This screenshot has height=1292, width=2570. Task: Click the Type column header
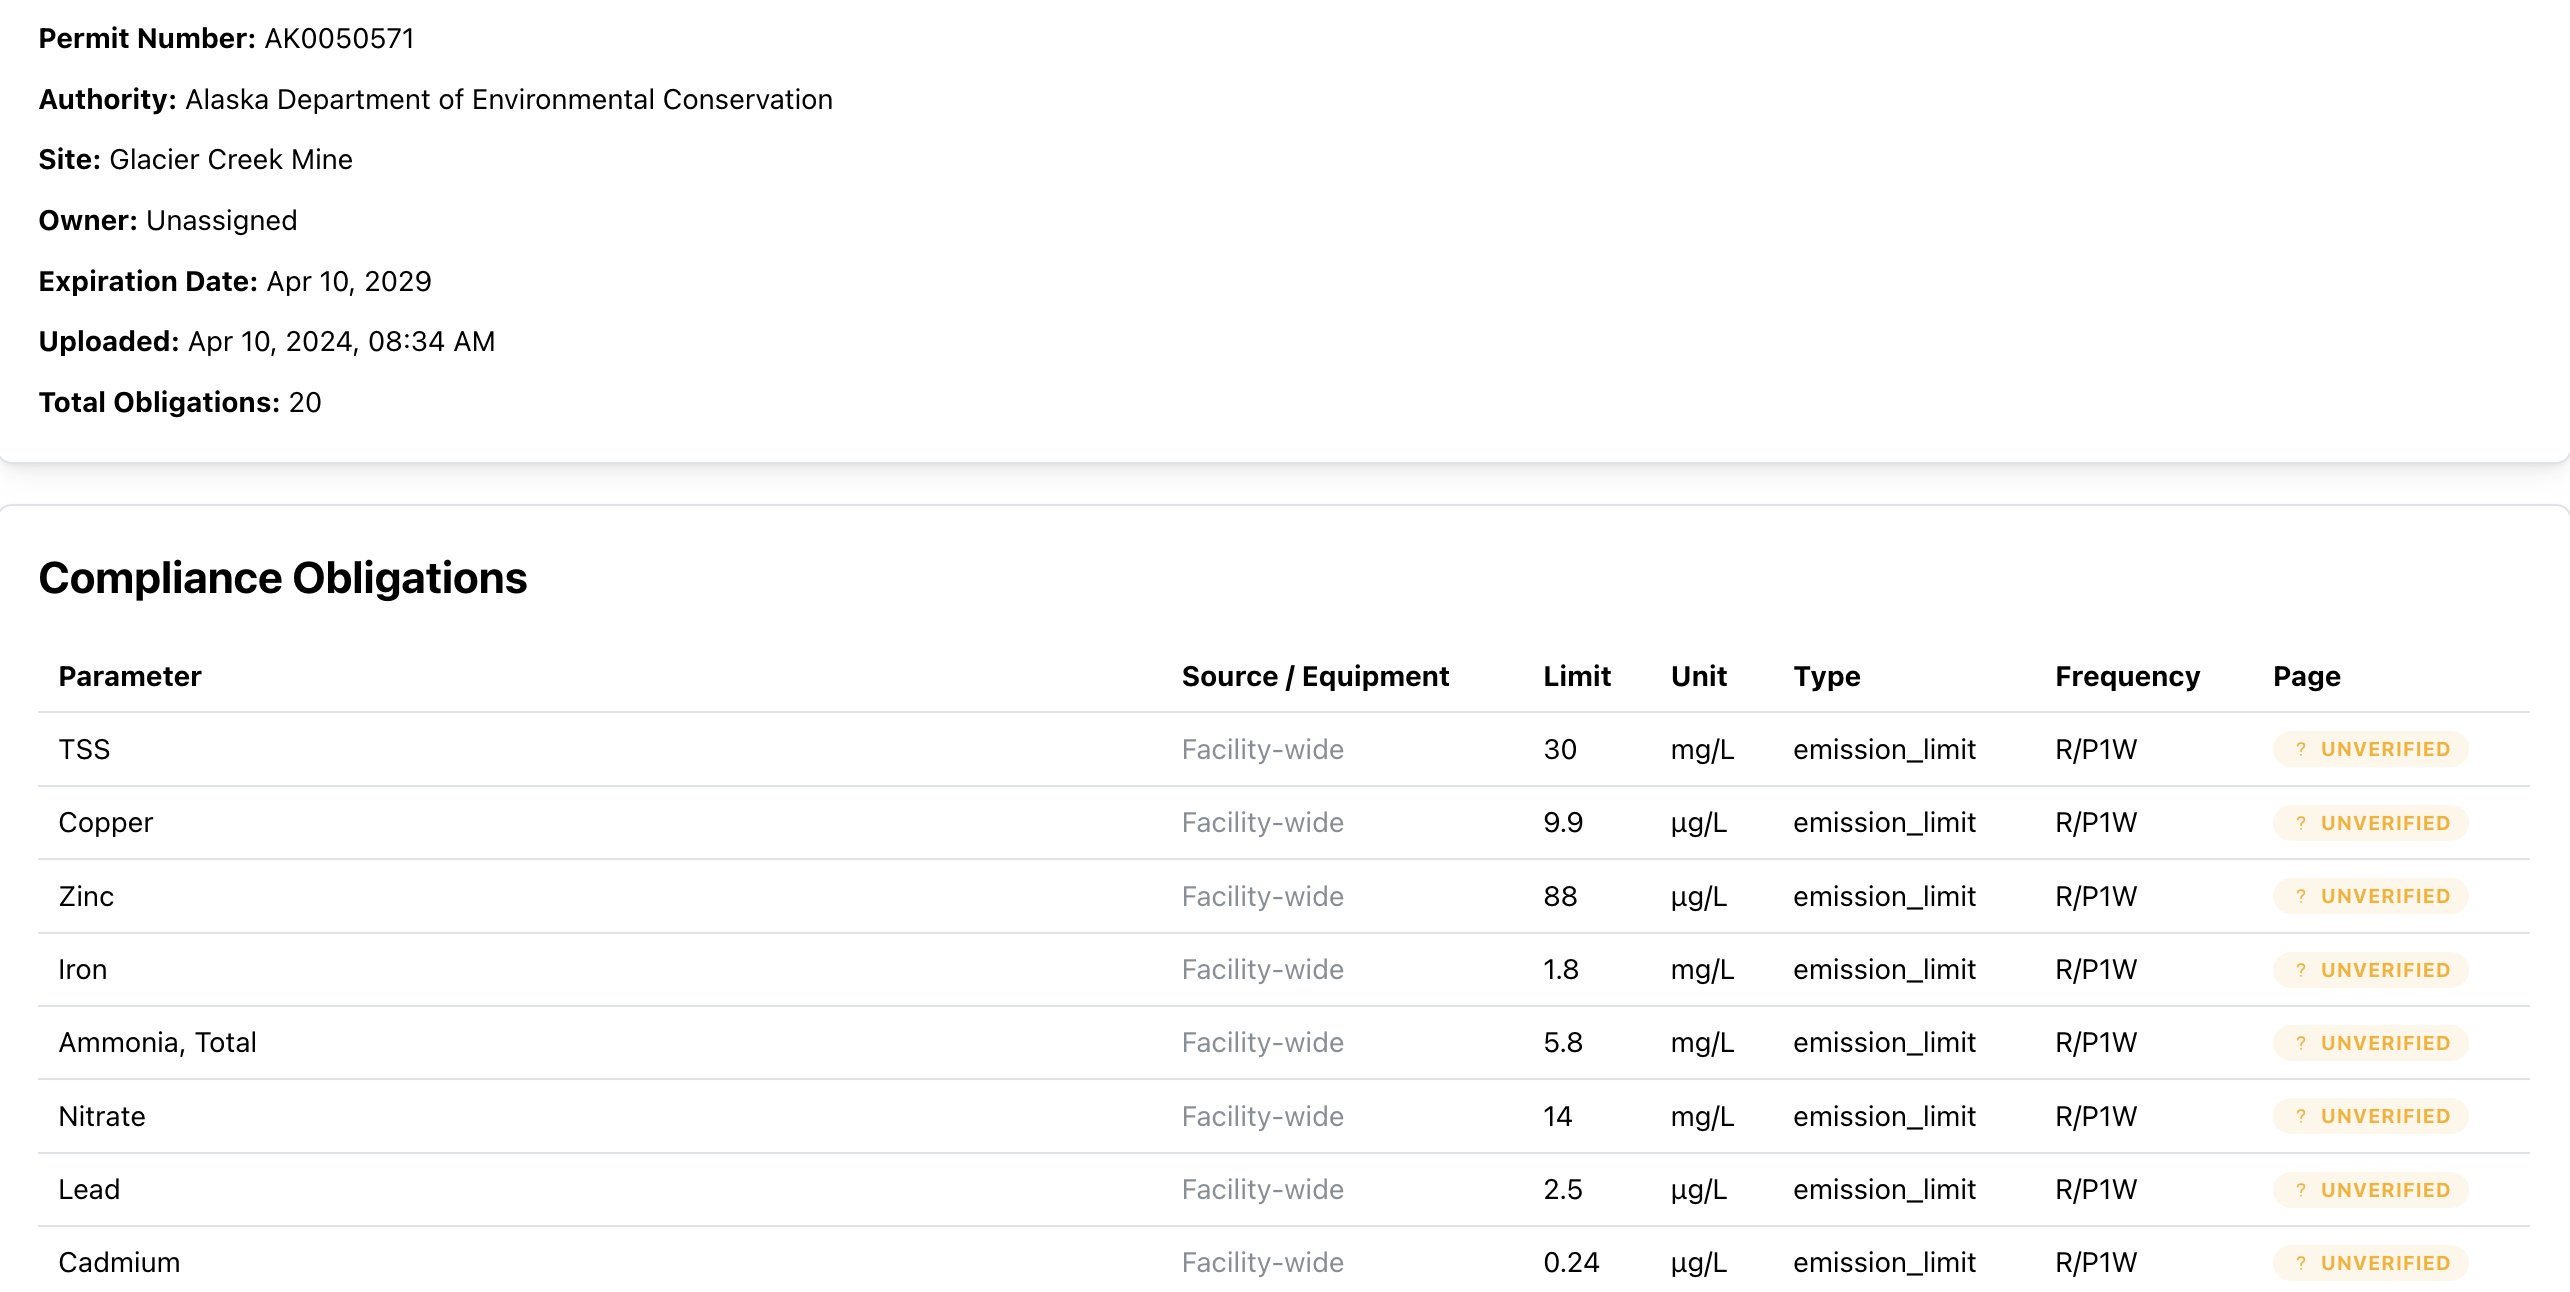click(1827, 677)
